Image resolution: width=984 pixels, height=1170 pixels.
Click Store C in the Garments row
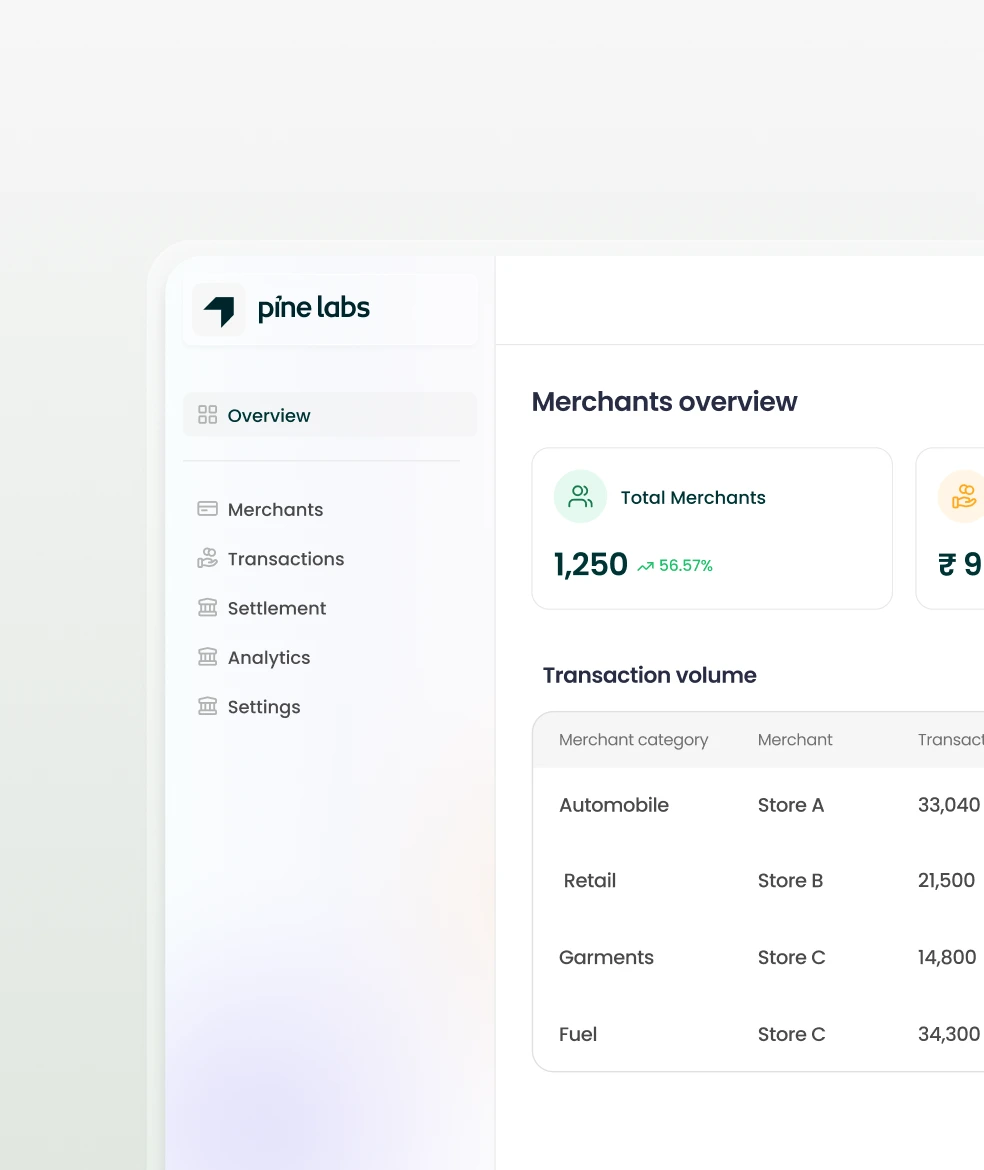click(792, 957)
